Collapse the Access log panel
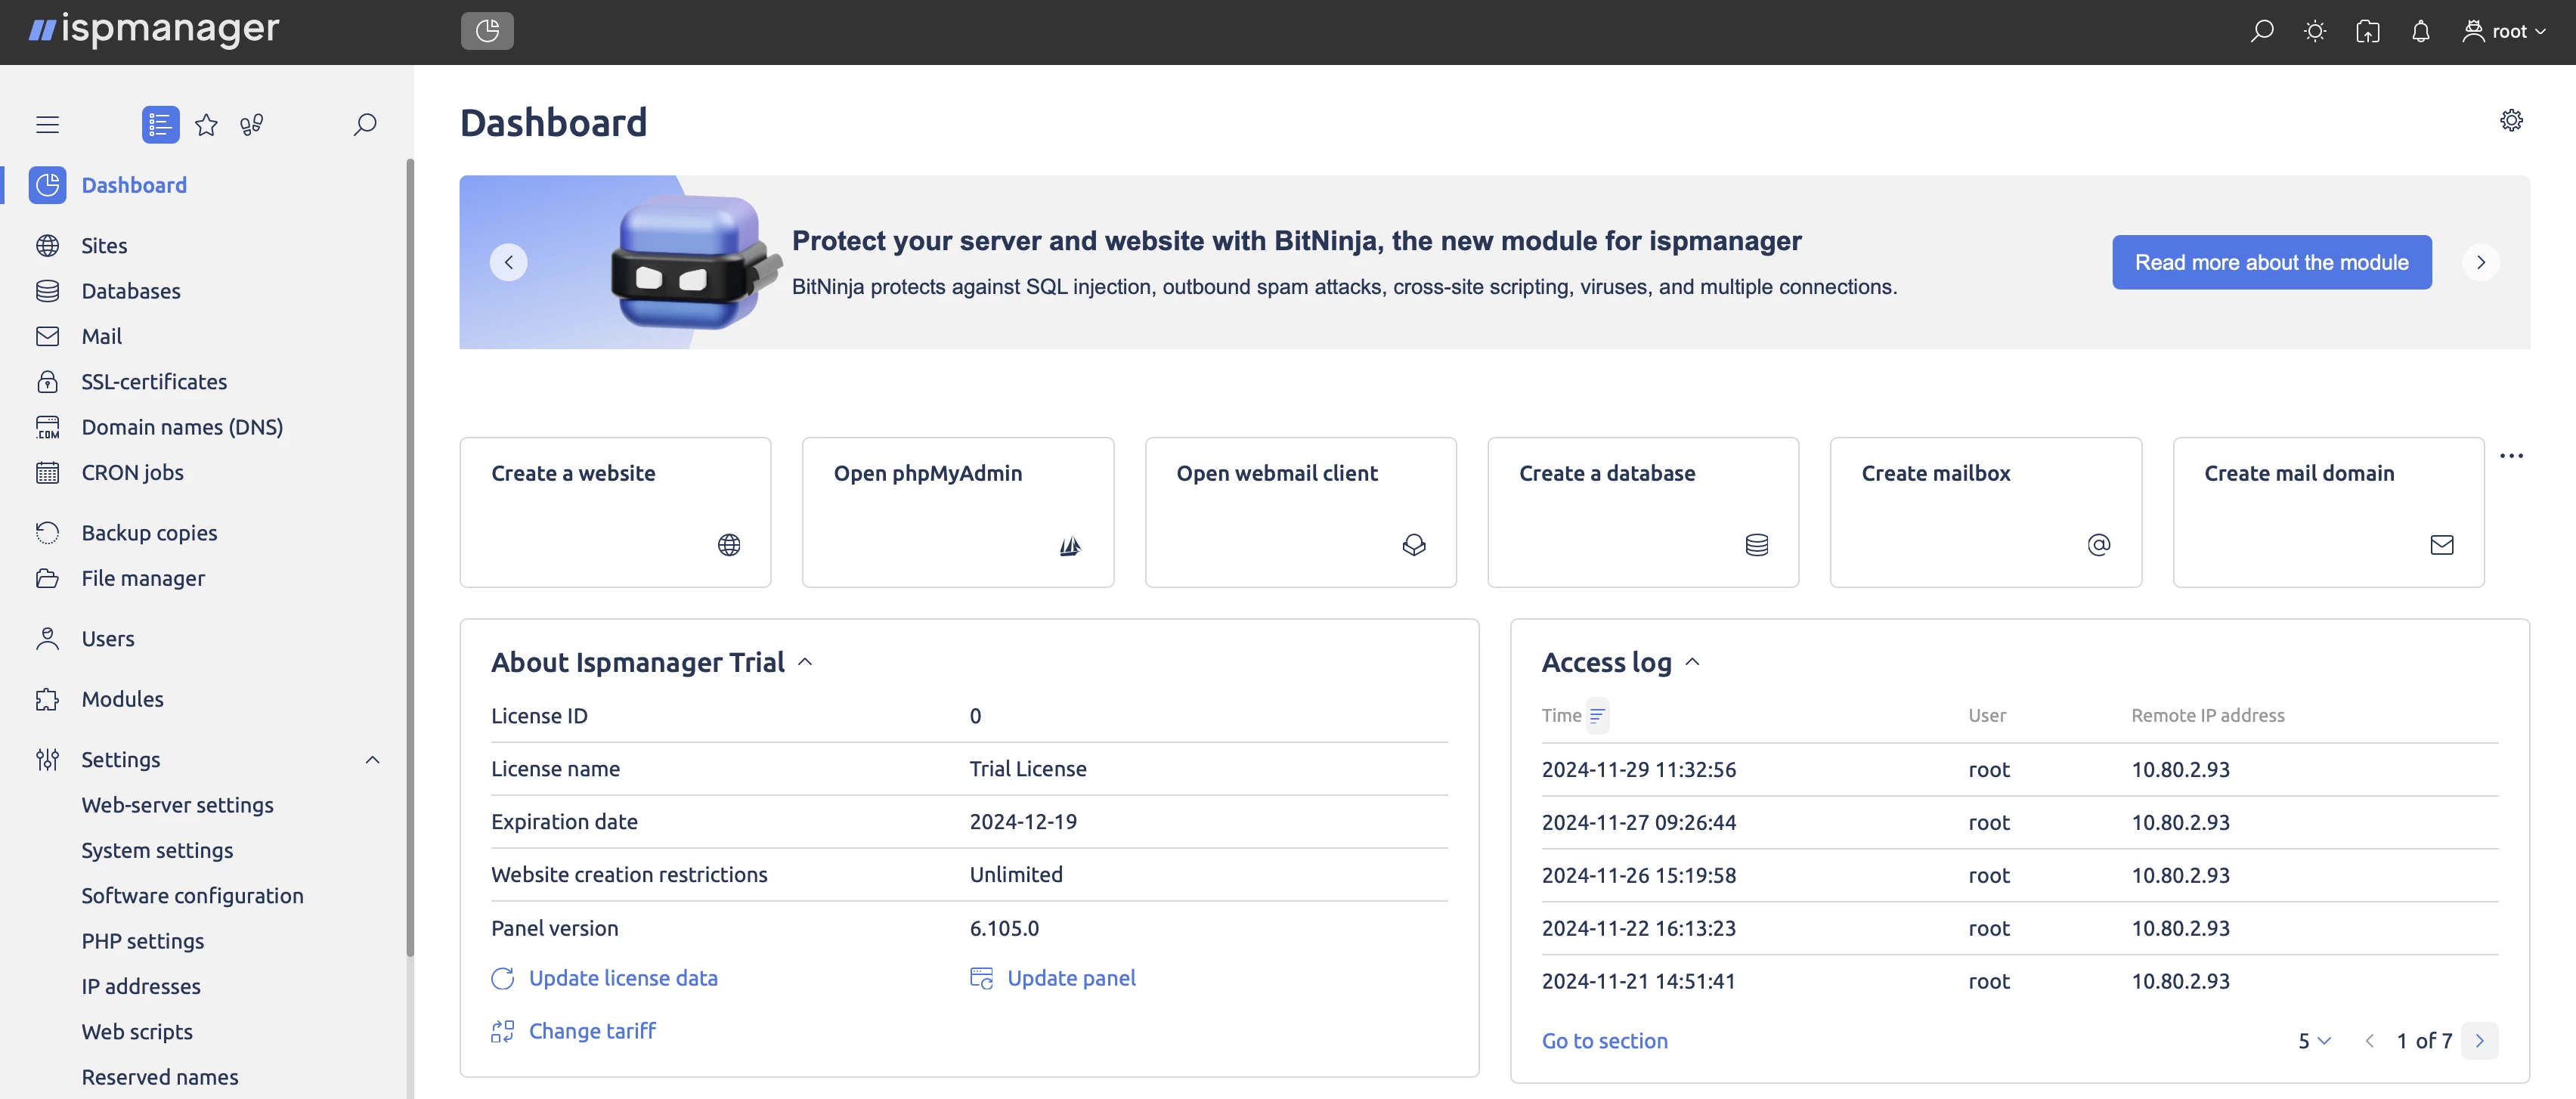This screenshot has height=1099, width=2576. 1692,662
